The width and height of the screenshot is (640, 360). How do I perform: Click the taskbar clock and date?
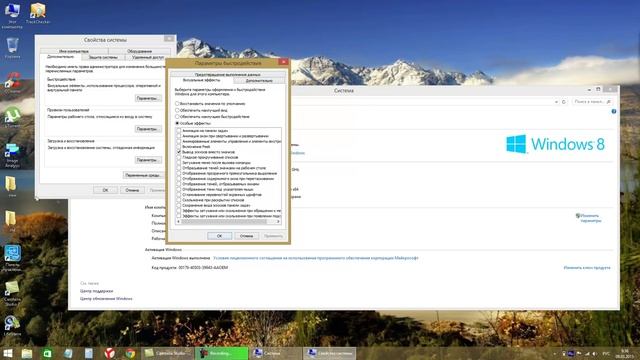tap(625, 353)
